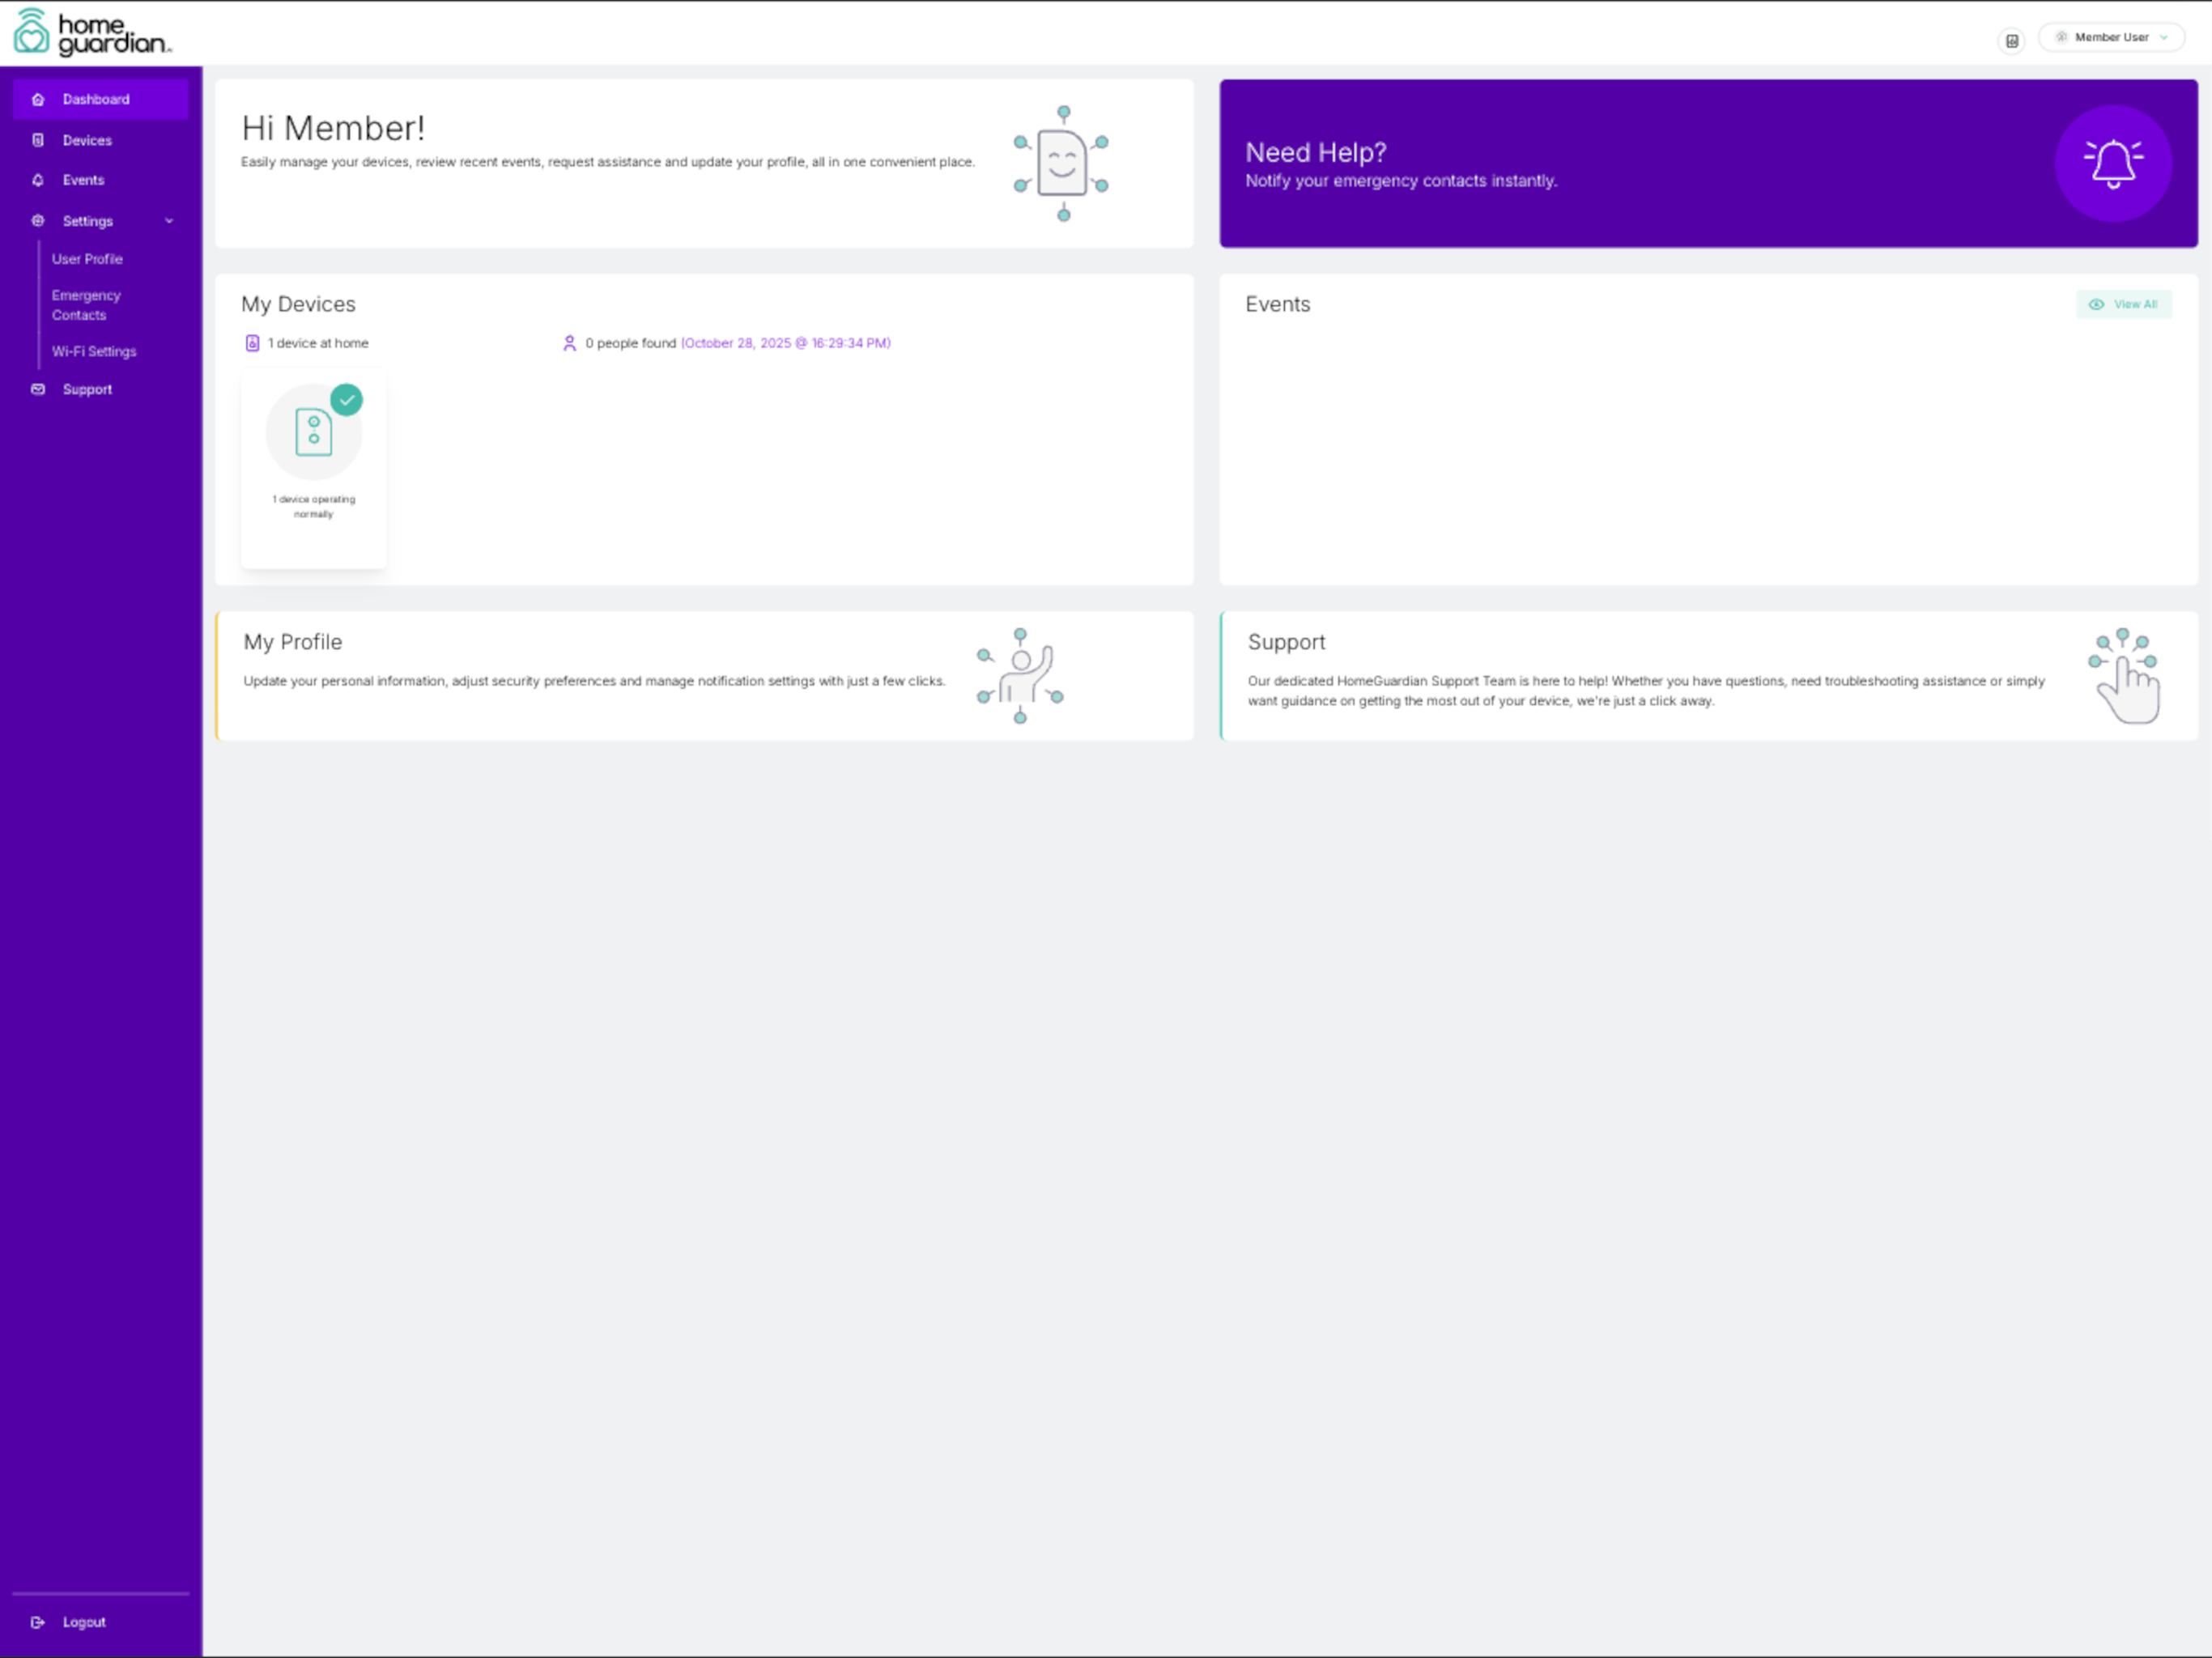Click View All in the Events card
2212x1658 pixels.
click(2123, 304)
